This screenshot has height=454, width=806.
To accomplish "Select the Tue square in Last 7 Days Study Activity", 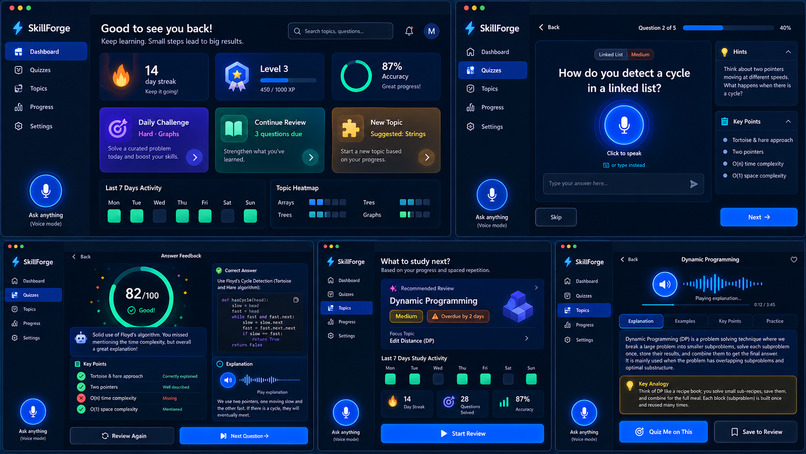I will point(414,379).
